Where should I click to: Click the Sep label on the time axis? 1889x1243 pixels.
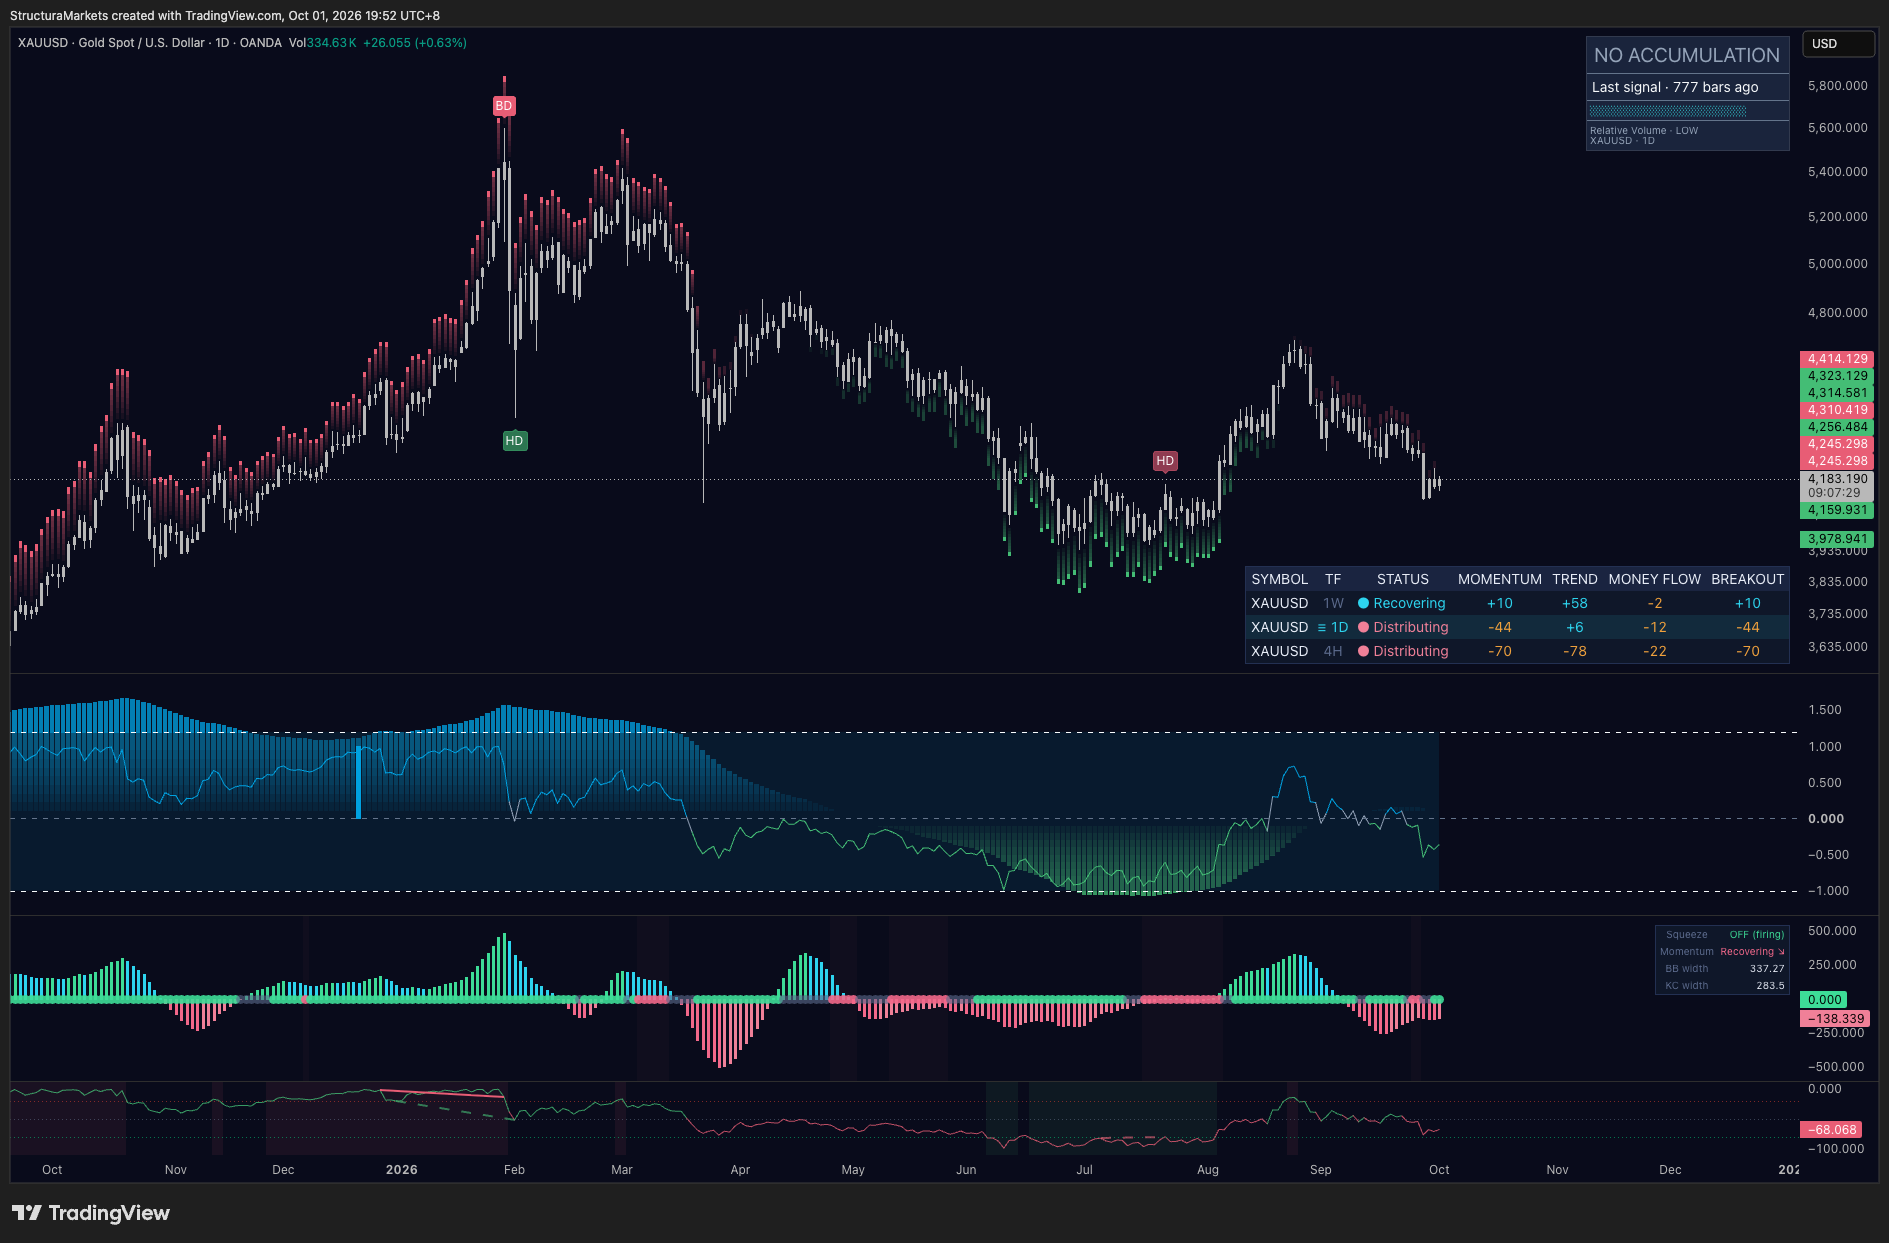tap(1320, 1170)
